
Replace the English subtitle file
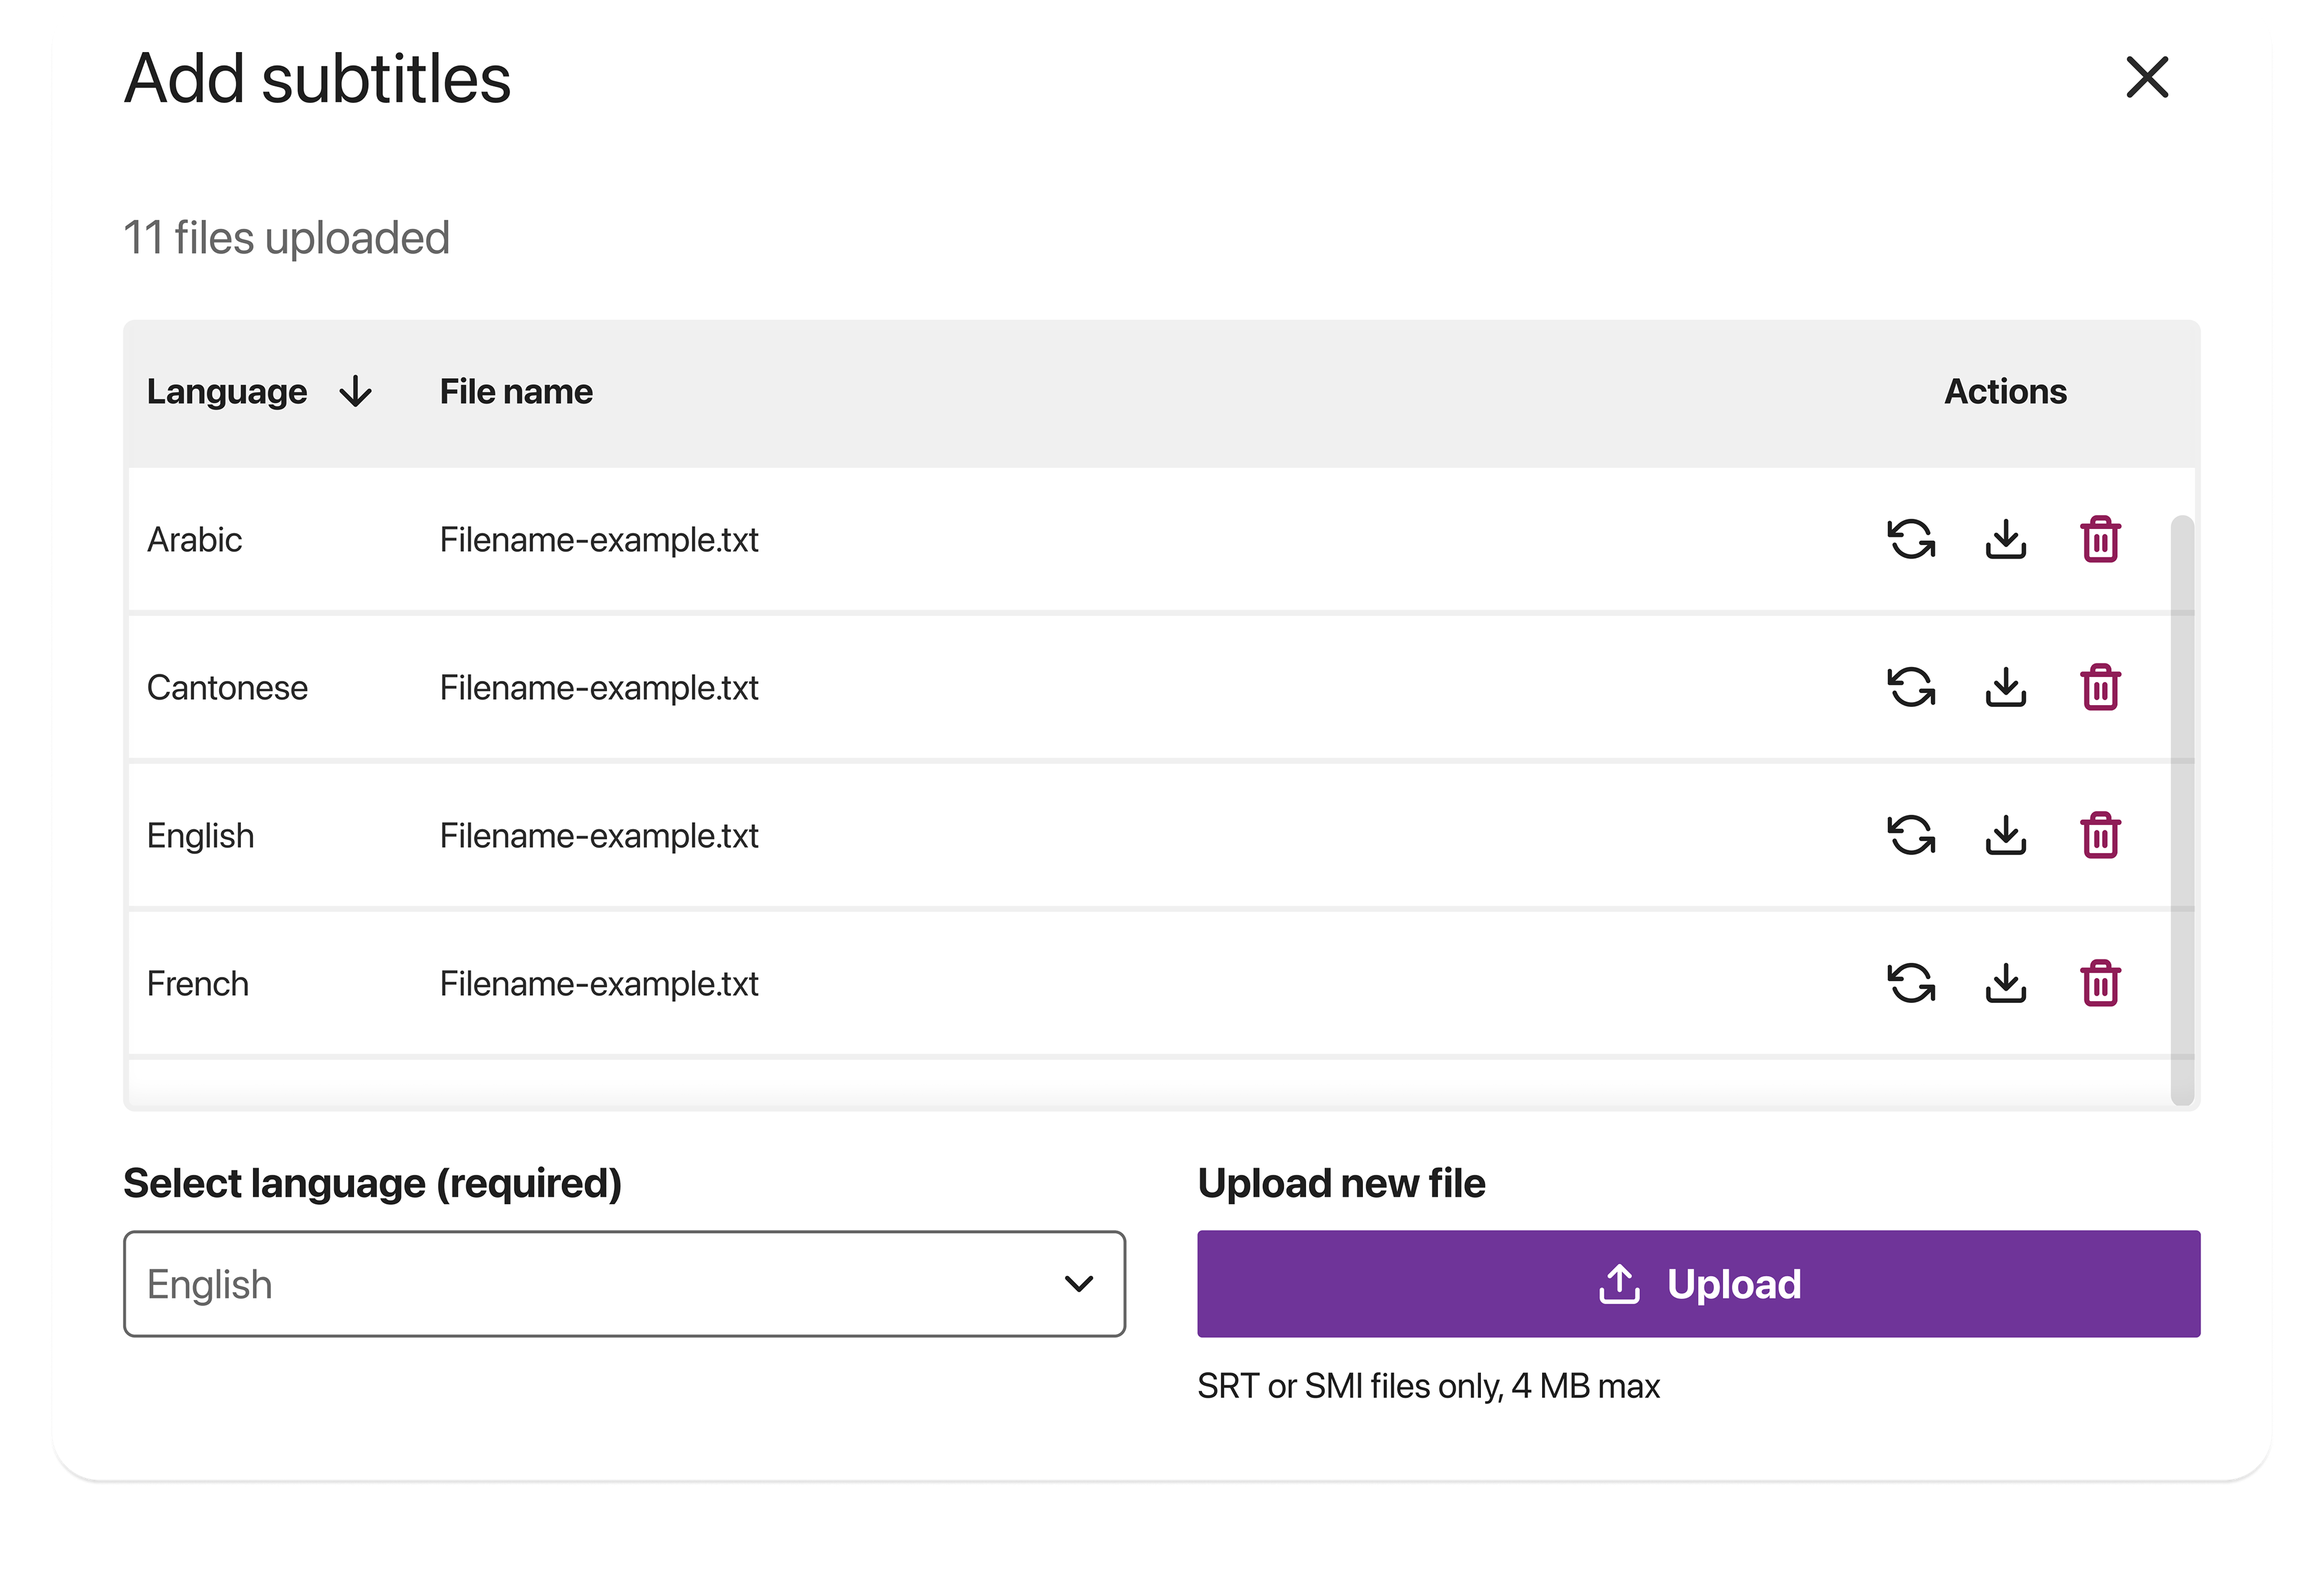[1911, 836]
